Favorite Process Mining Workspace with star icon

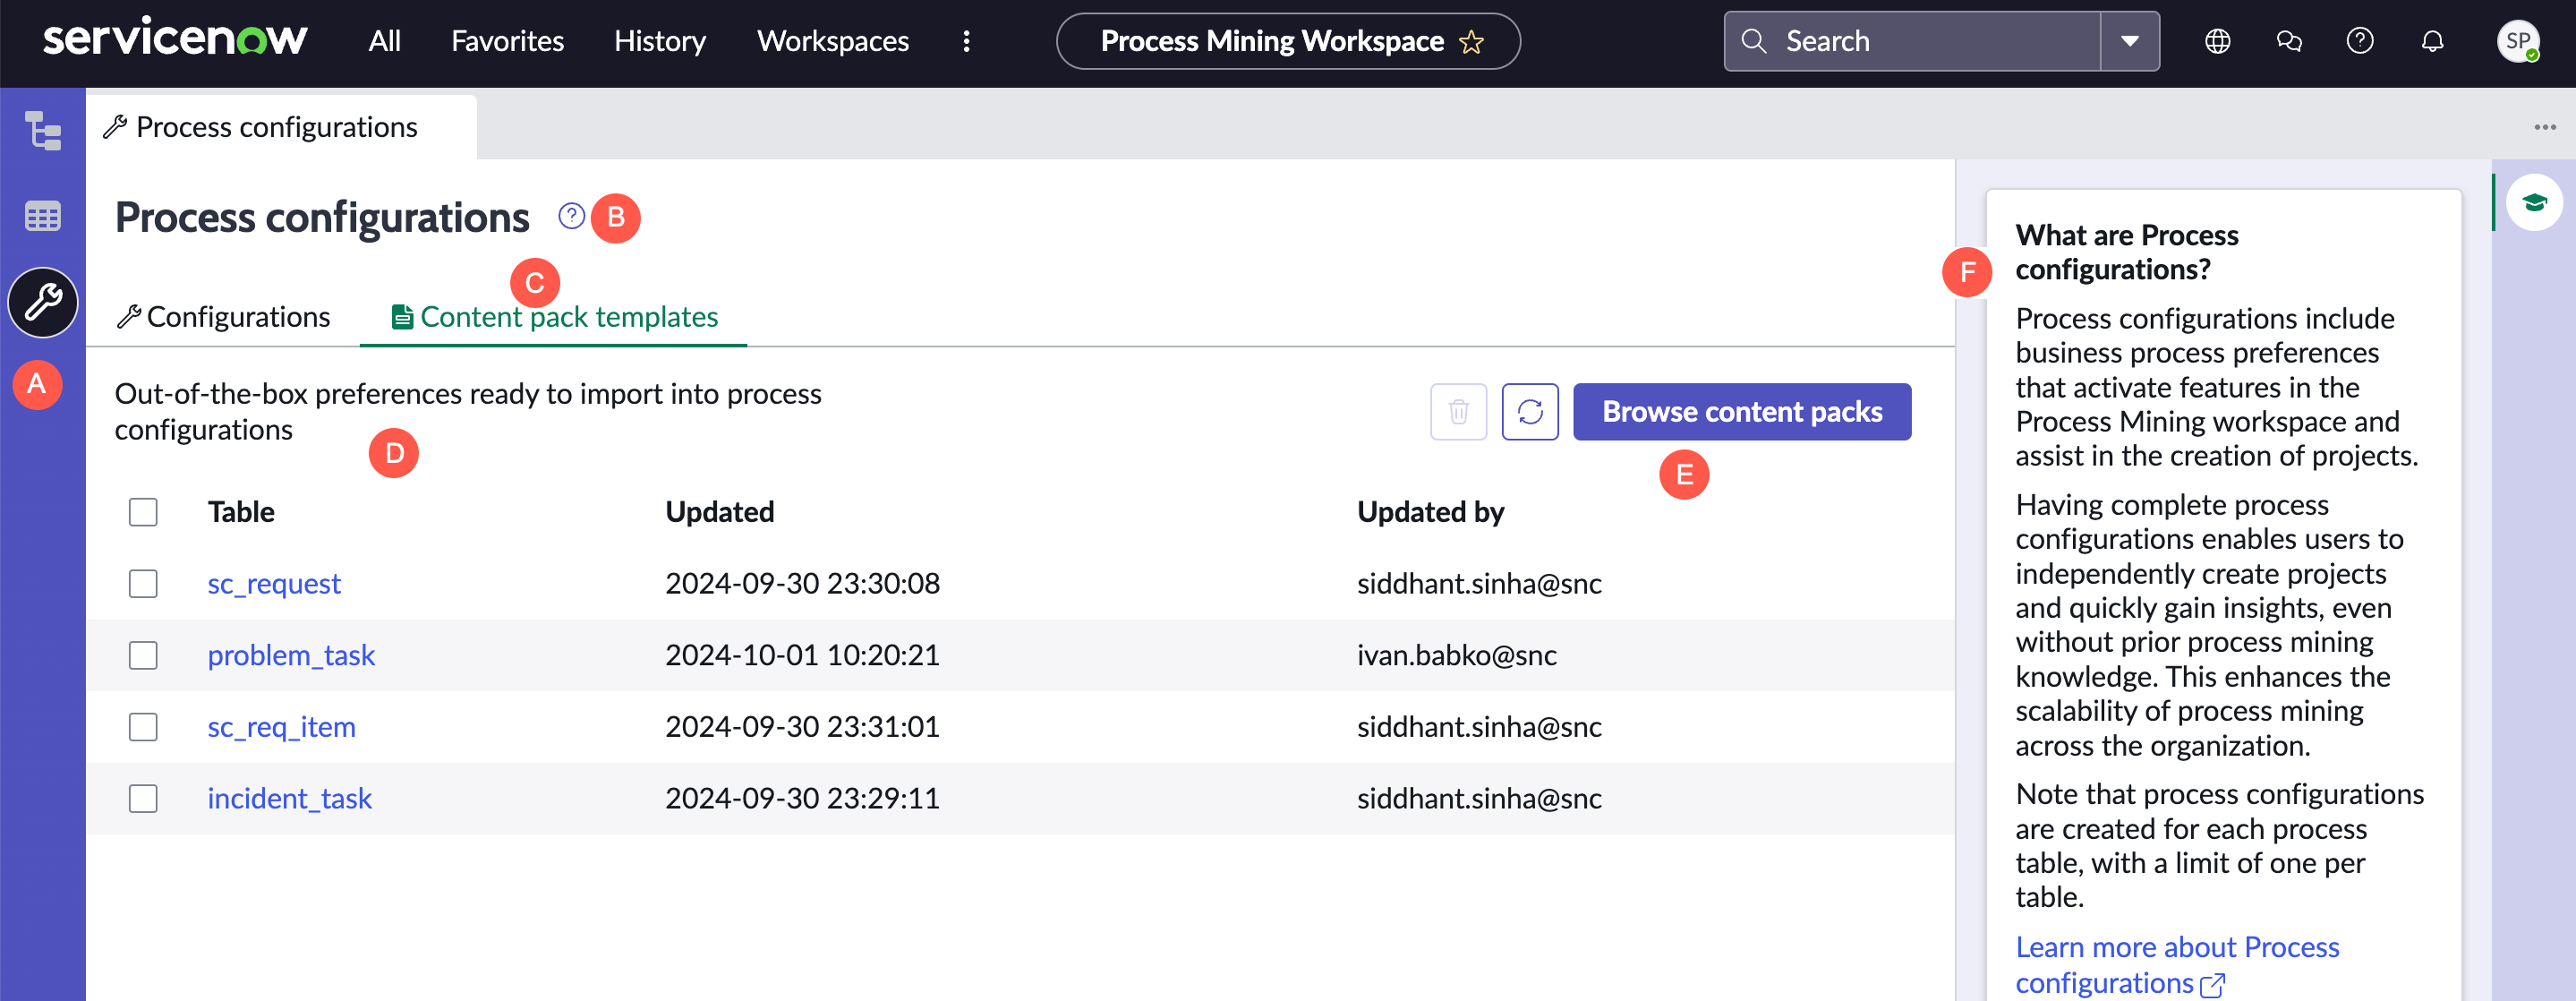click(x=1471, y=42)
